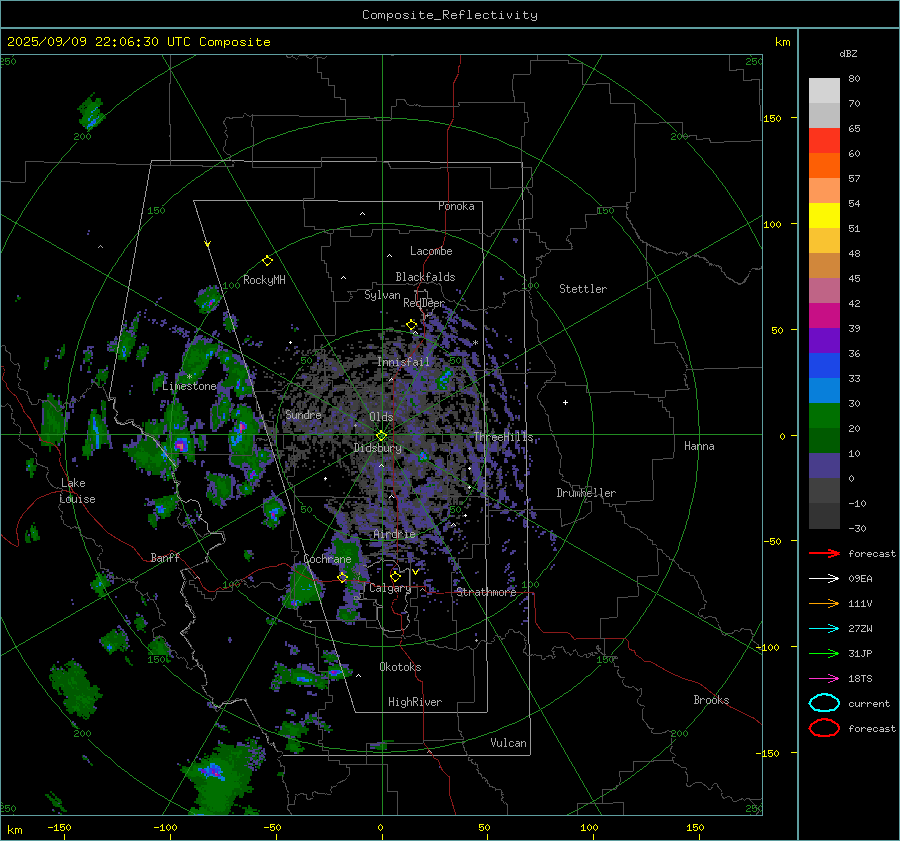This screenshot has width=900, height=841.
Task: Select the 65 dBZ red color swatch
Action: [x=824, y=141]
